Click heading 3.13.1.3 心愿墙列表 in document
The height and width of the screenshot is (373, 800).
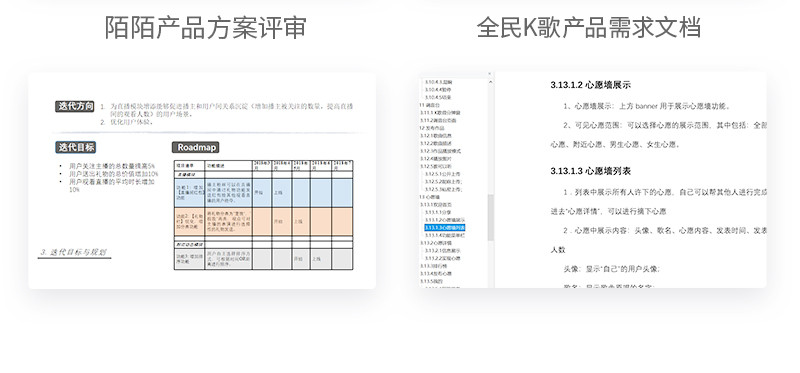(590, 171)
